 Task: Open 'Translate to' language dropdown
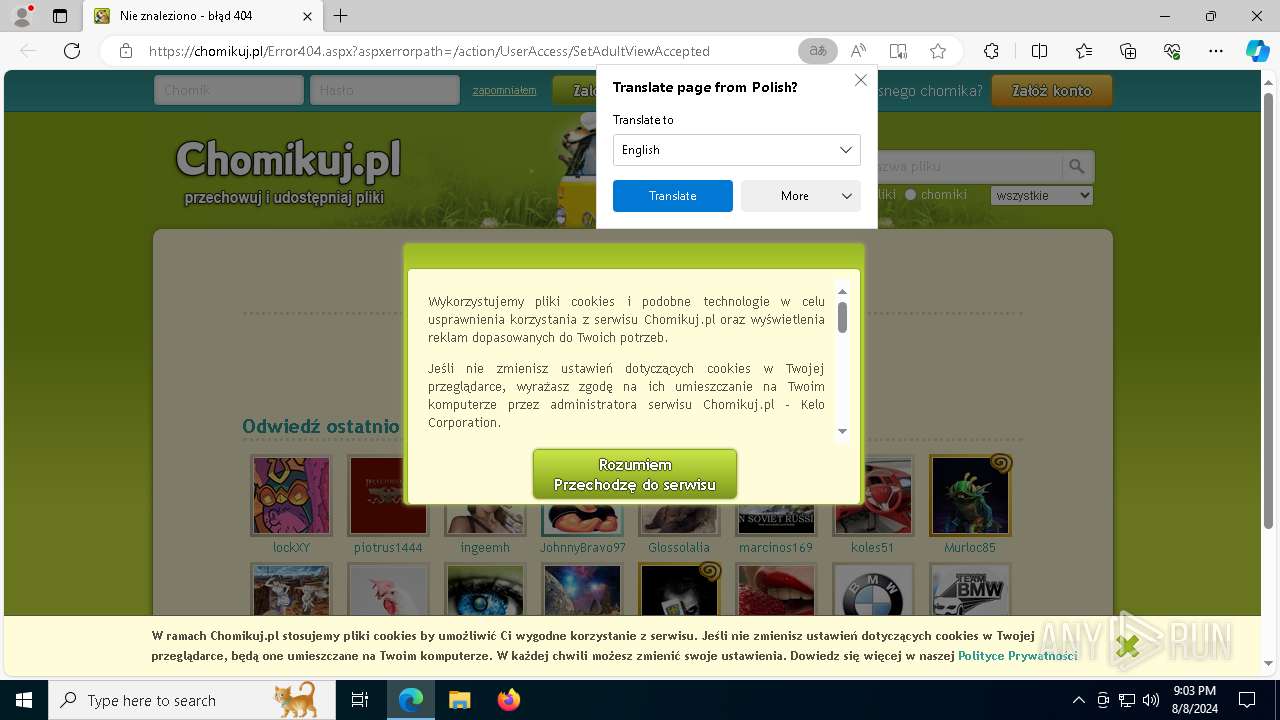click(737, 150)
